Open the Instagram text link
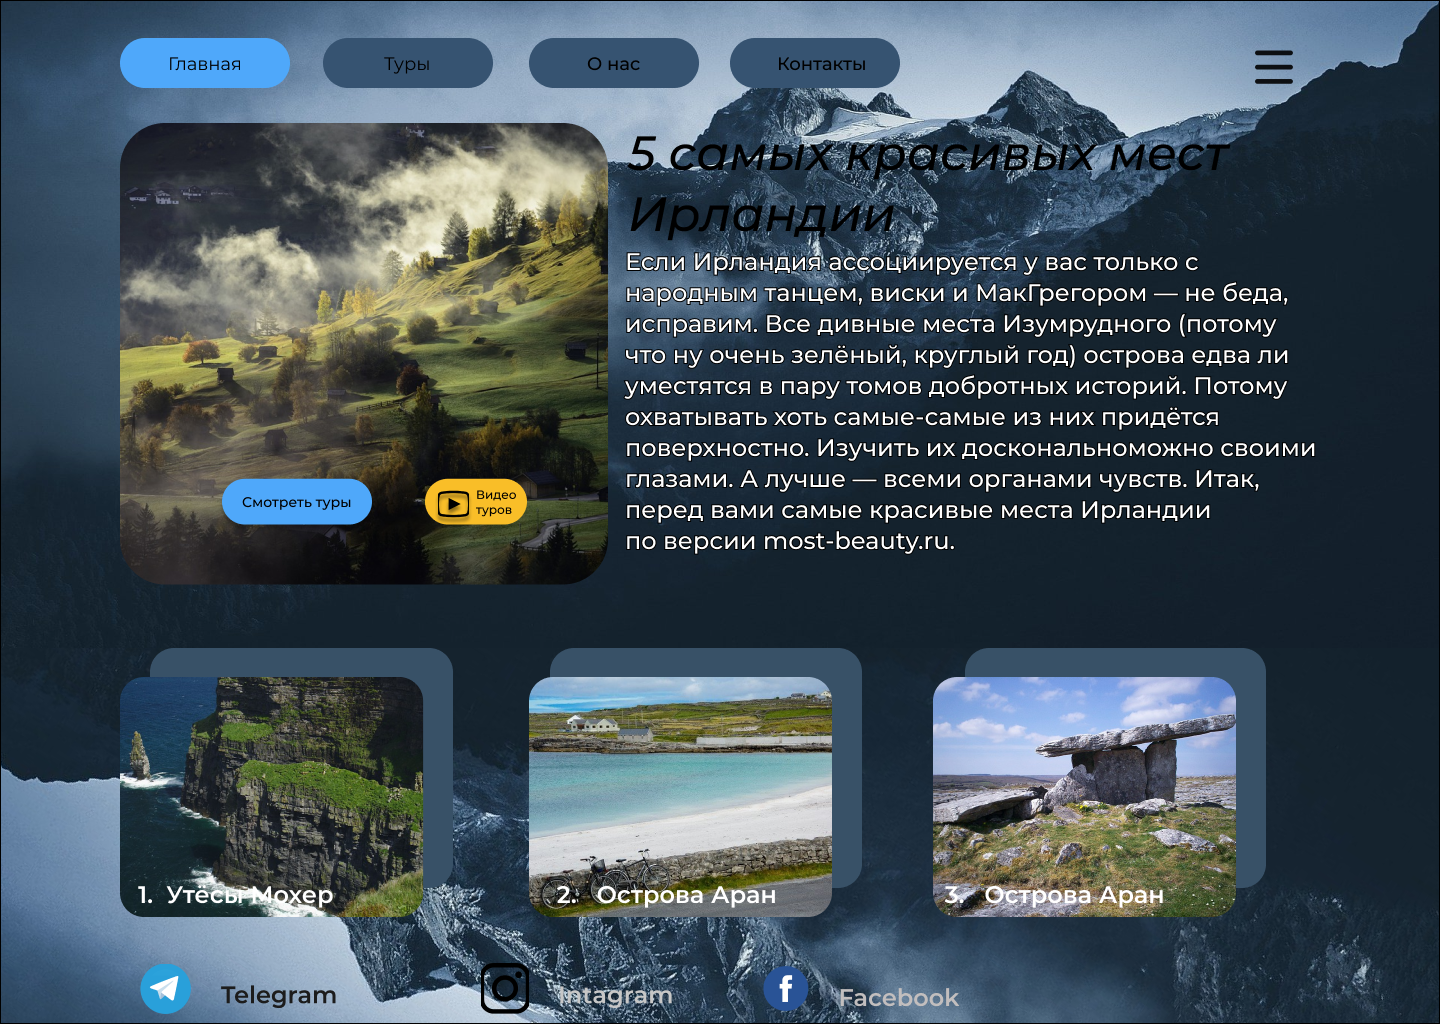 click(x=615, y=995)
